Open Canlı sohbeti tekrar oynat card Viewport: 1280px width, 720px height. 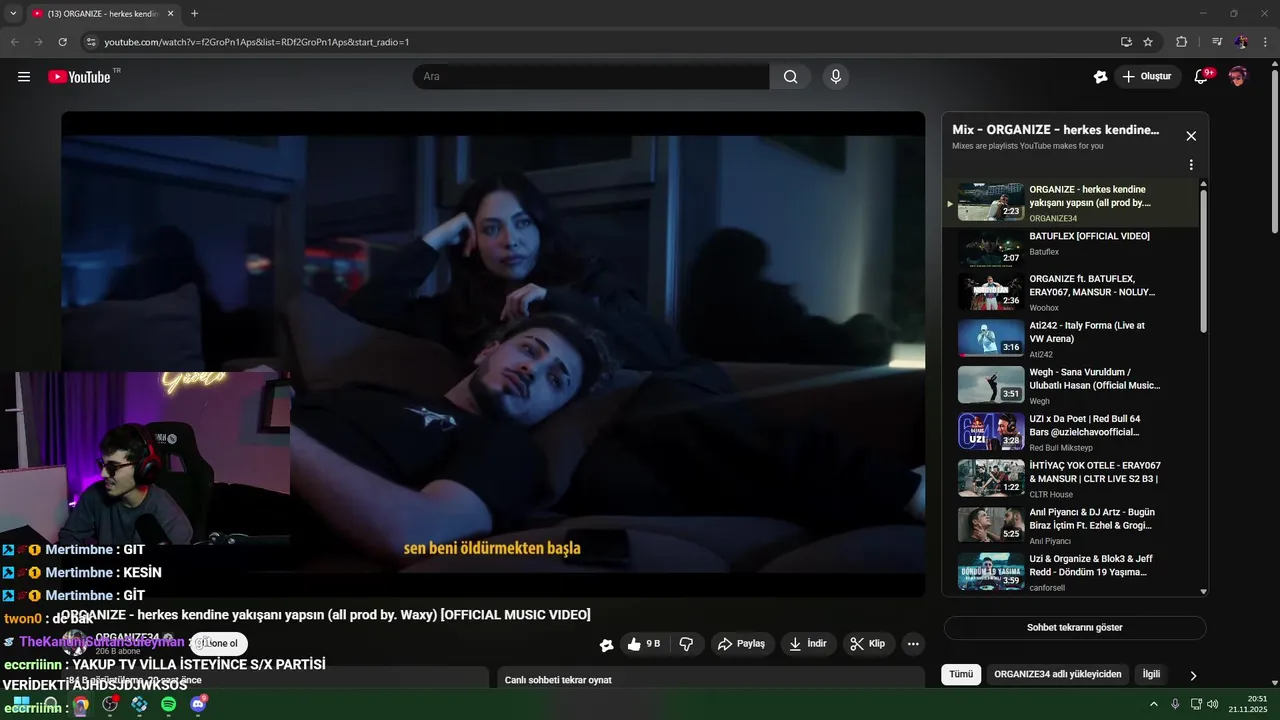click(x=711, y=679)
